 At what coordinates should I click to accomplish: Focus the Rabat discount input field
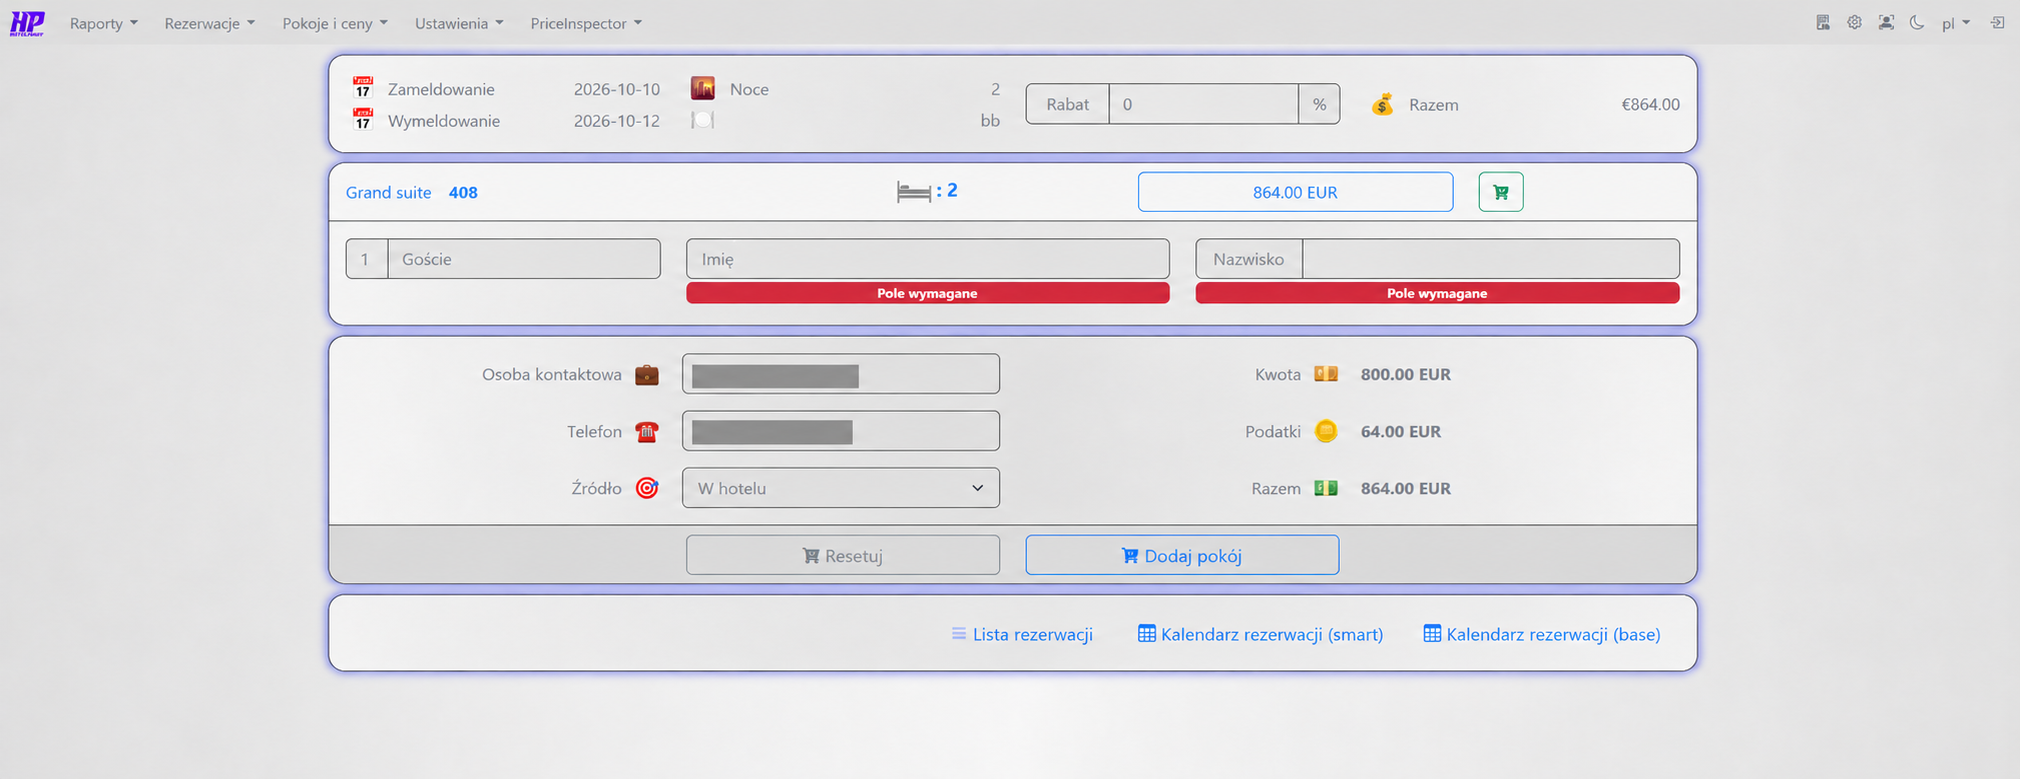coord(1204,104)
